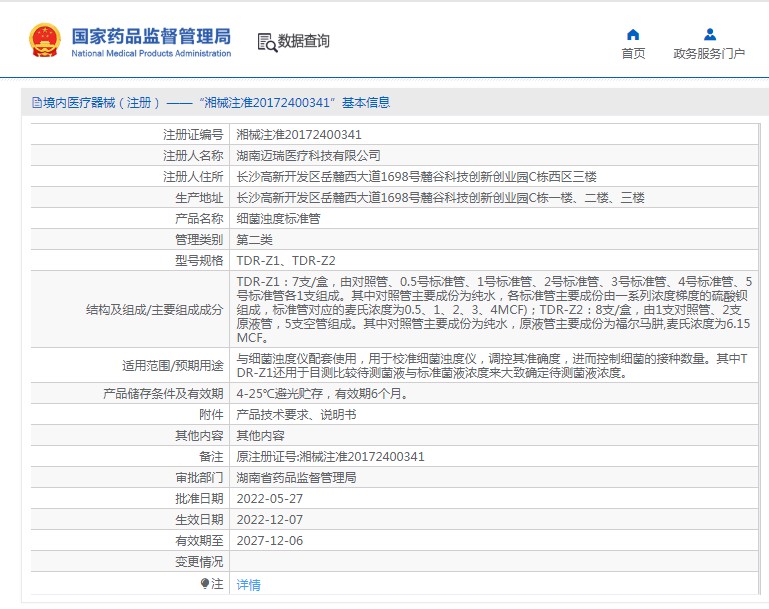Click the product name 细菌浊度标准管
Image resolution: width=769 pixels, height=609 pixels.
(x=278, y=218)
